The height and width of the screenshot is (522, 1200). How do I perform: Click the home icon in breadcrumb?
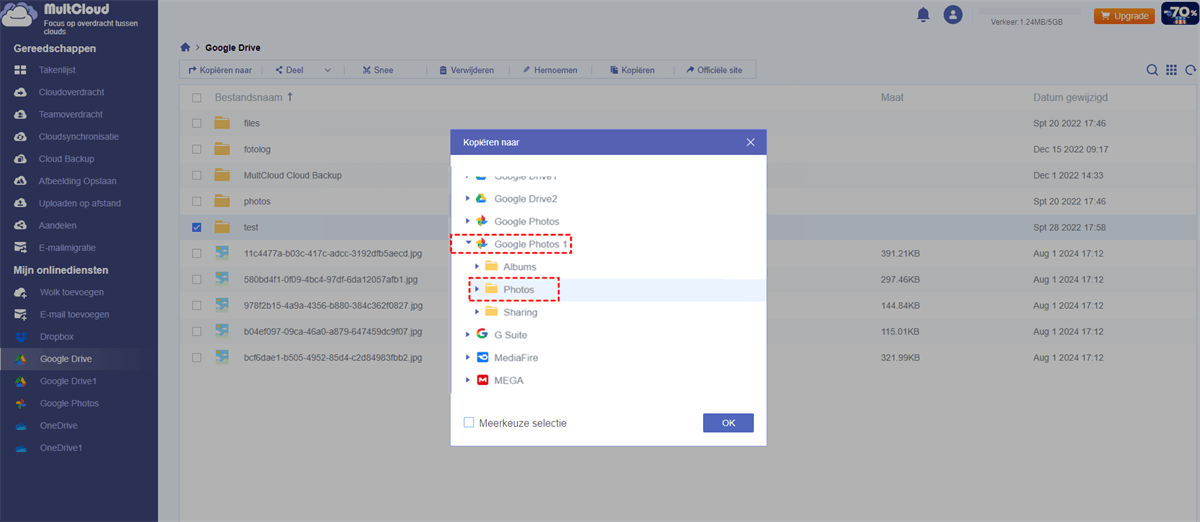[185, 47]
